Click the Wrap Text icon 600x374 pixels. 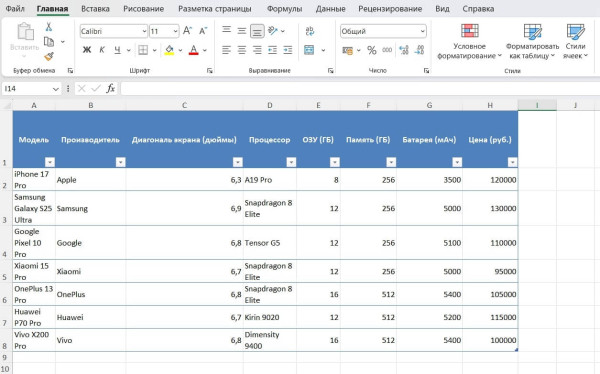(310, 31)
